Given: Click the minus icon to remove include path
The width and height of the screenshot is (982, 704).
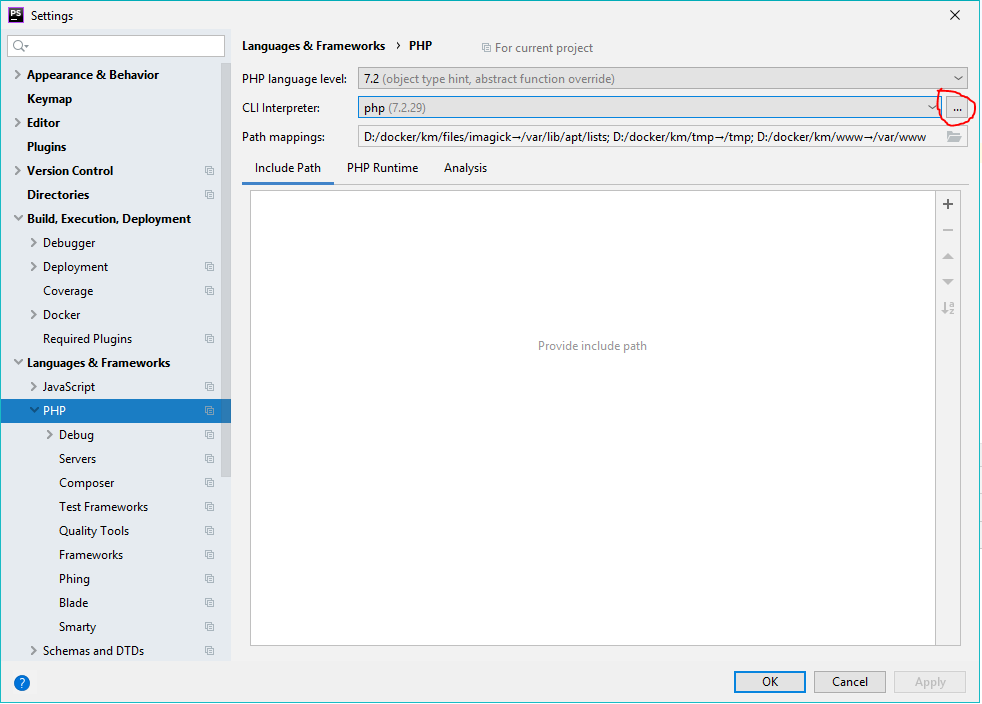Looking at the screenshot, I should (x=948, y=230).
